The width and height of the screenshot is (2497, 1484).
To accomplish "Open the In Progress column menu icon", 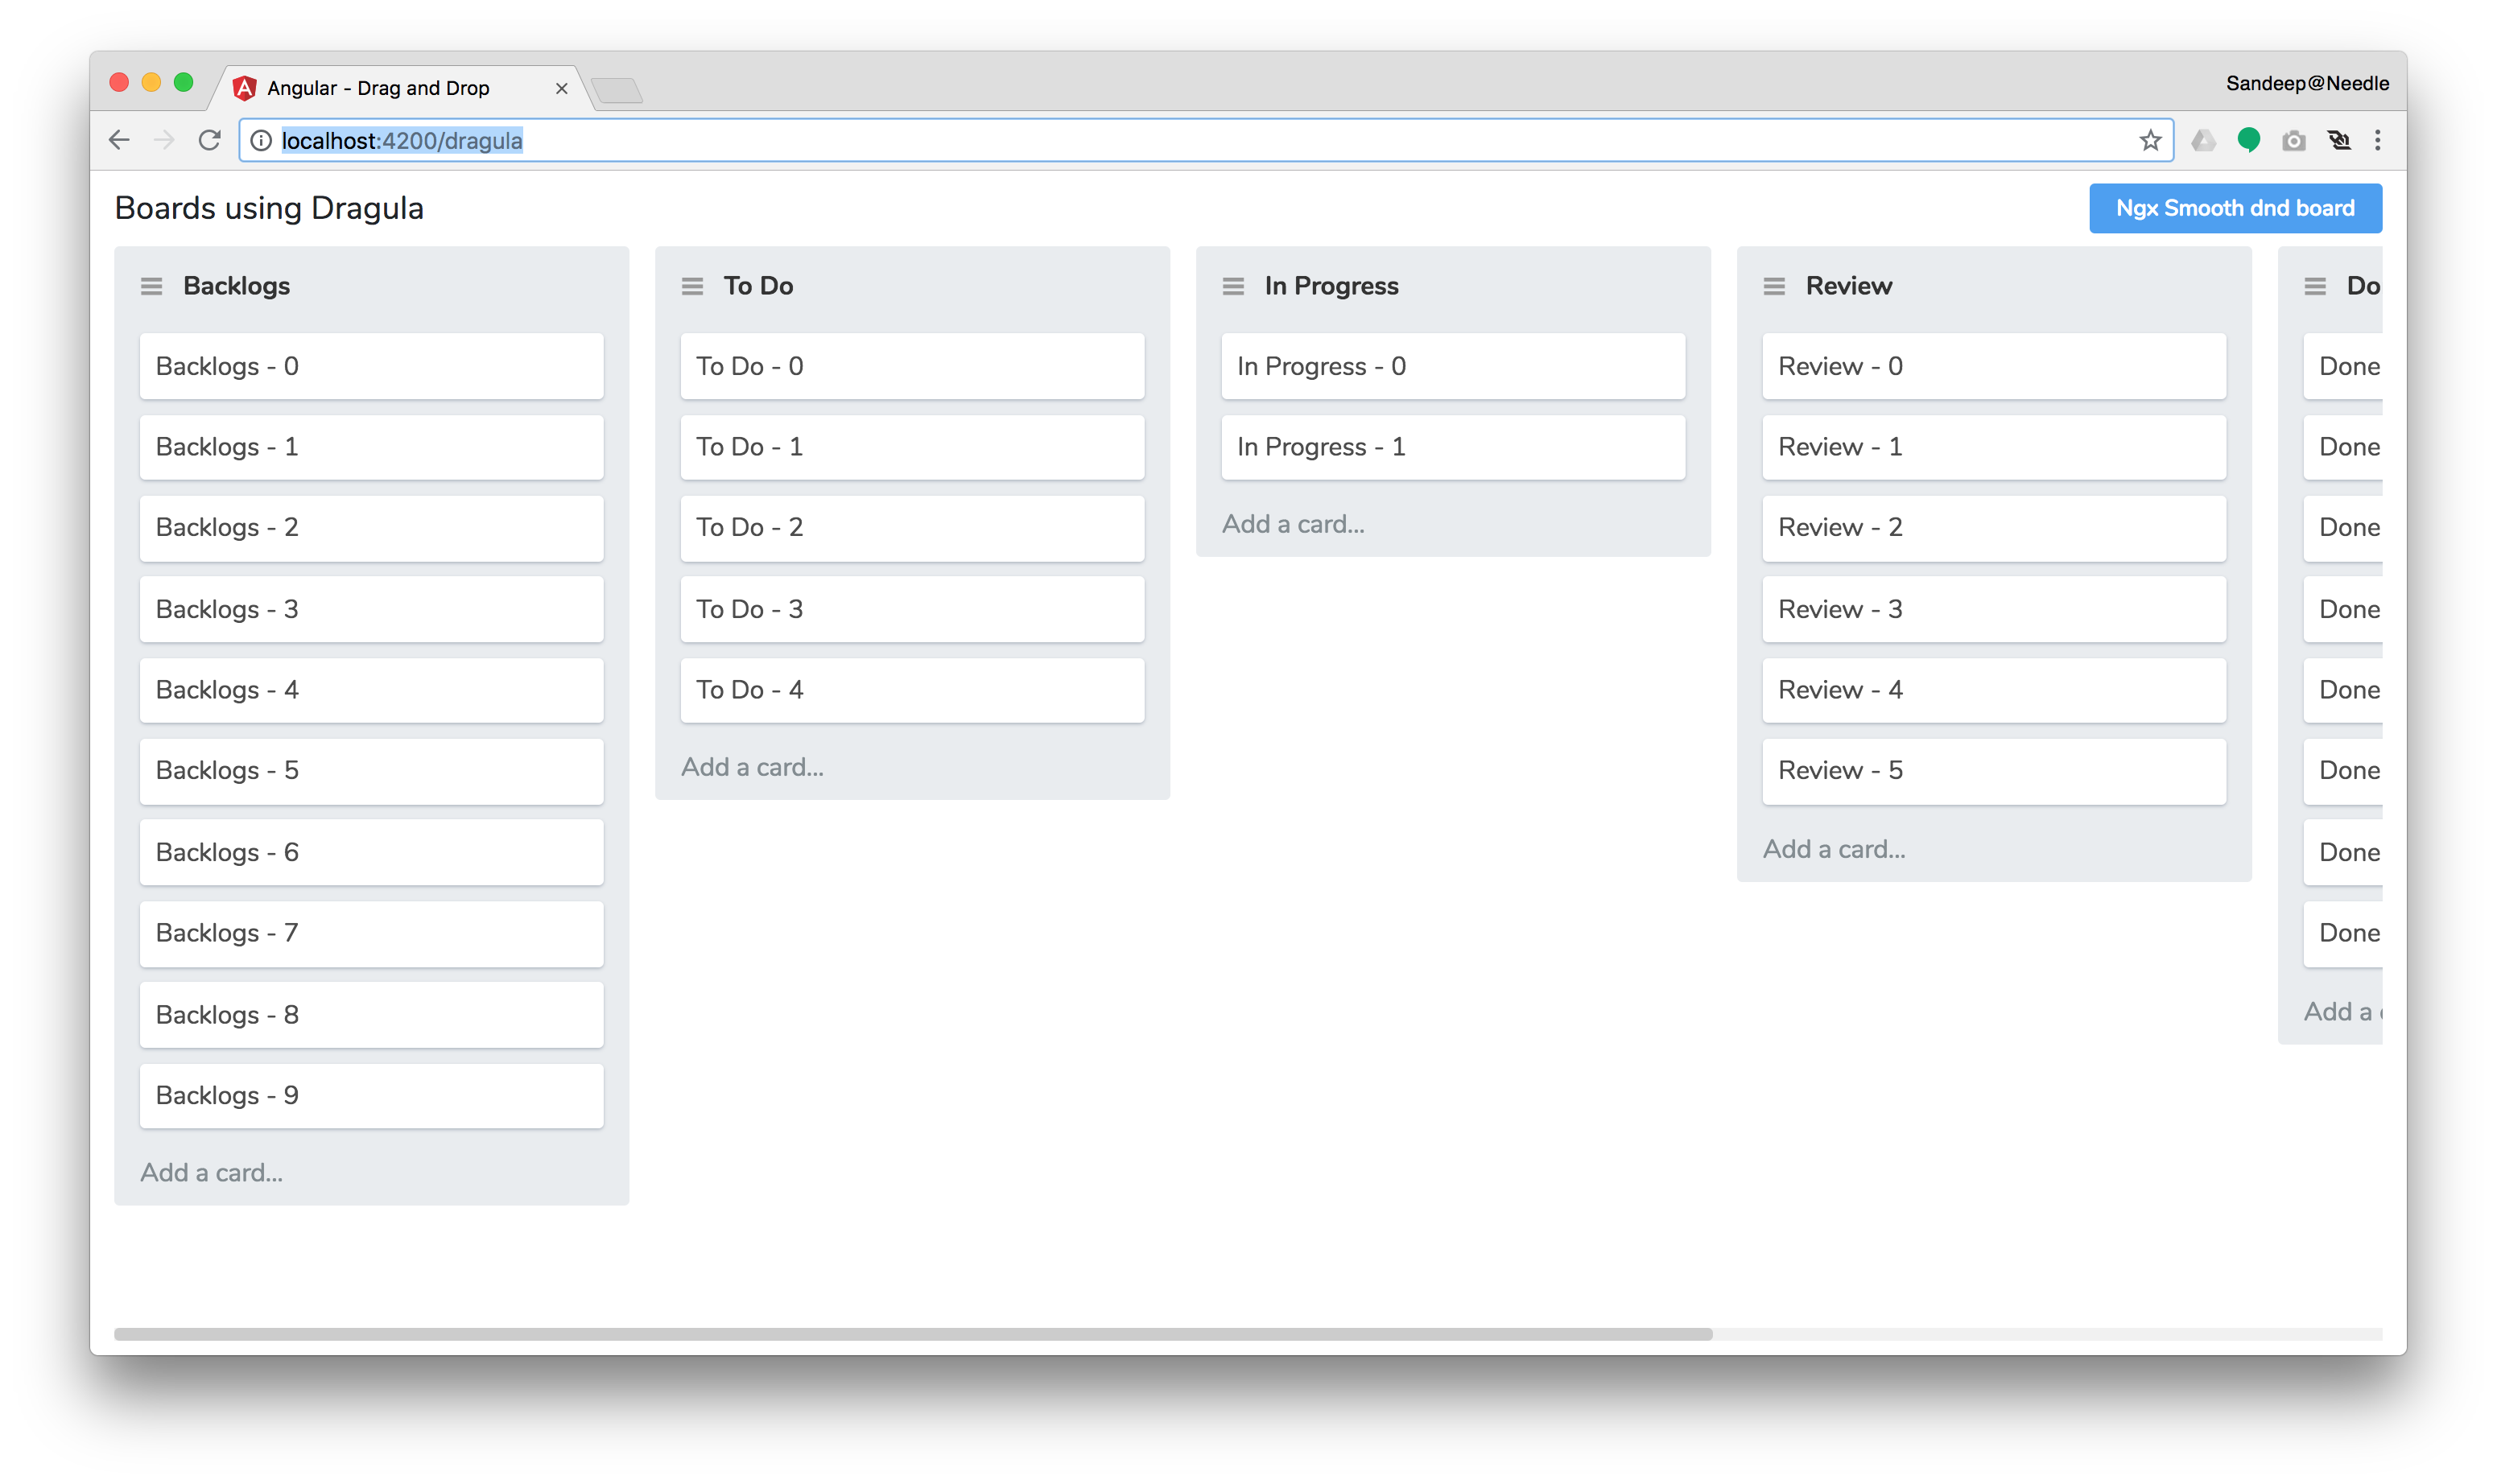I will [1233, 286].
